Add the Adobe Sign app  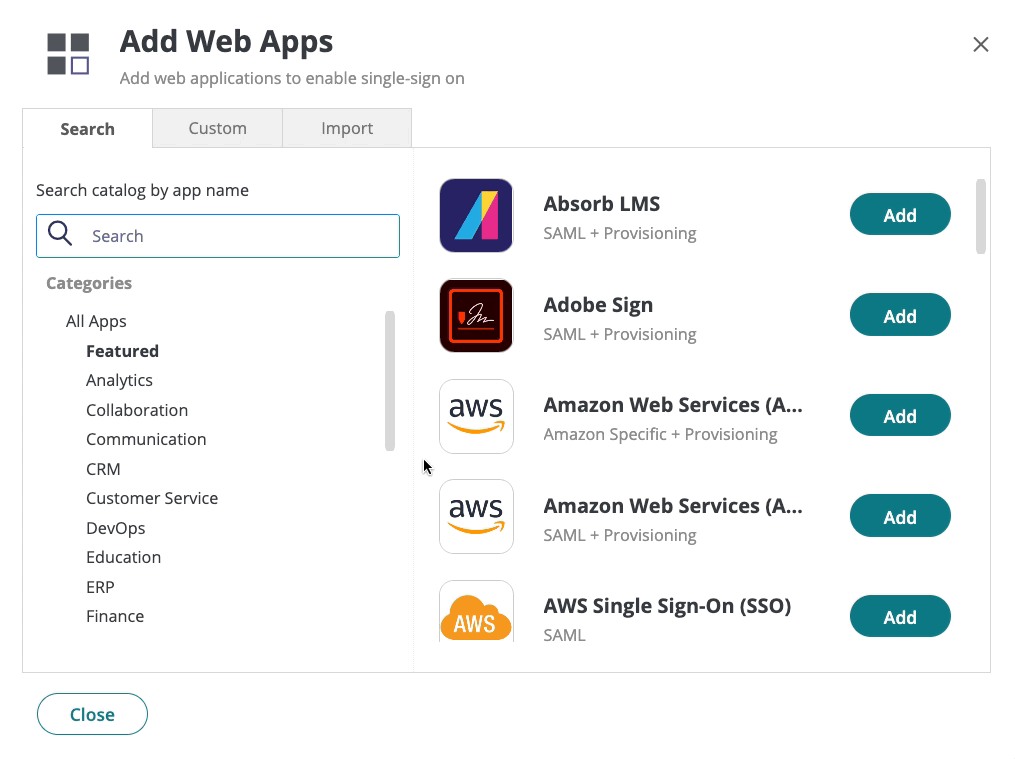click(x=900, y=316)
